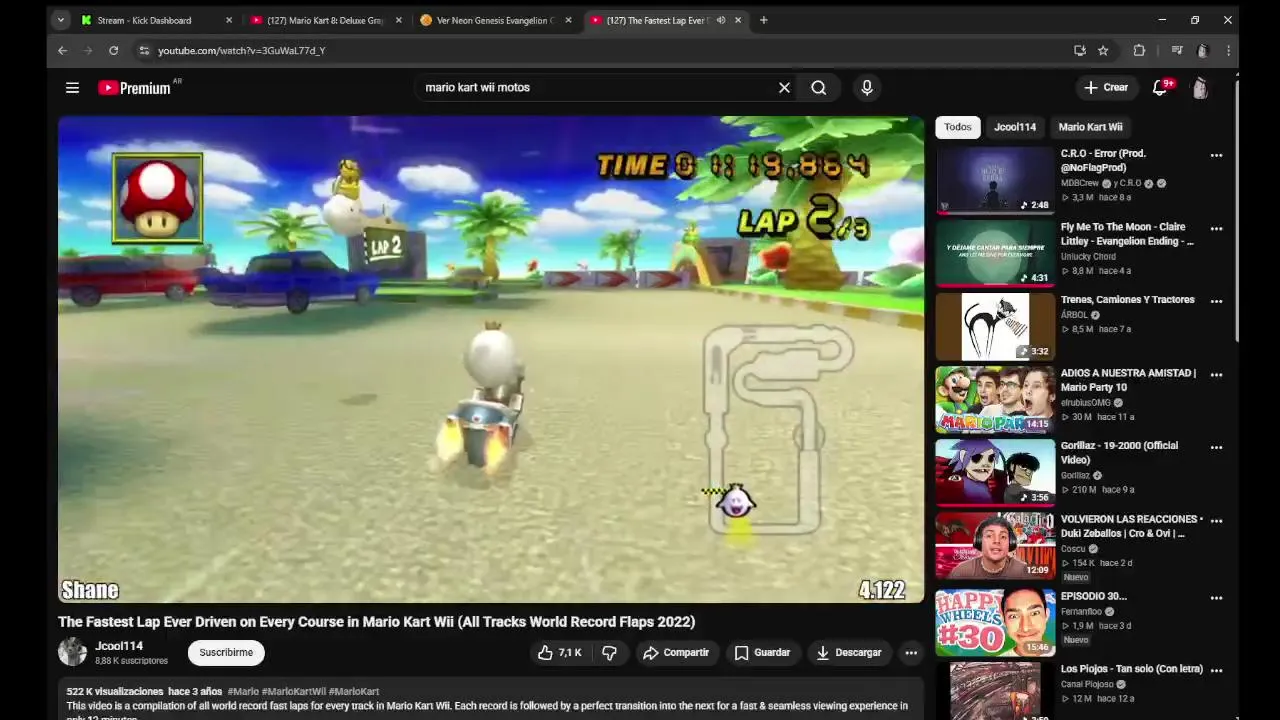
Task: Open the Gorillaz 19-2000 thumbnail
Action: (995, 473)
